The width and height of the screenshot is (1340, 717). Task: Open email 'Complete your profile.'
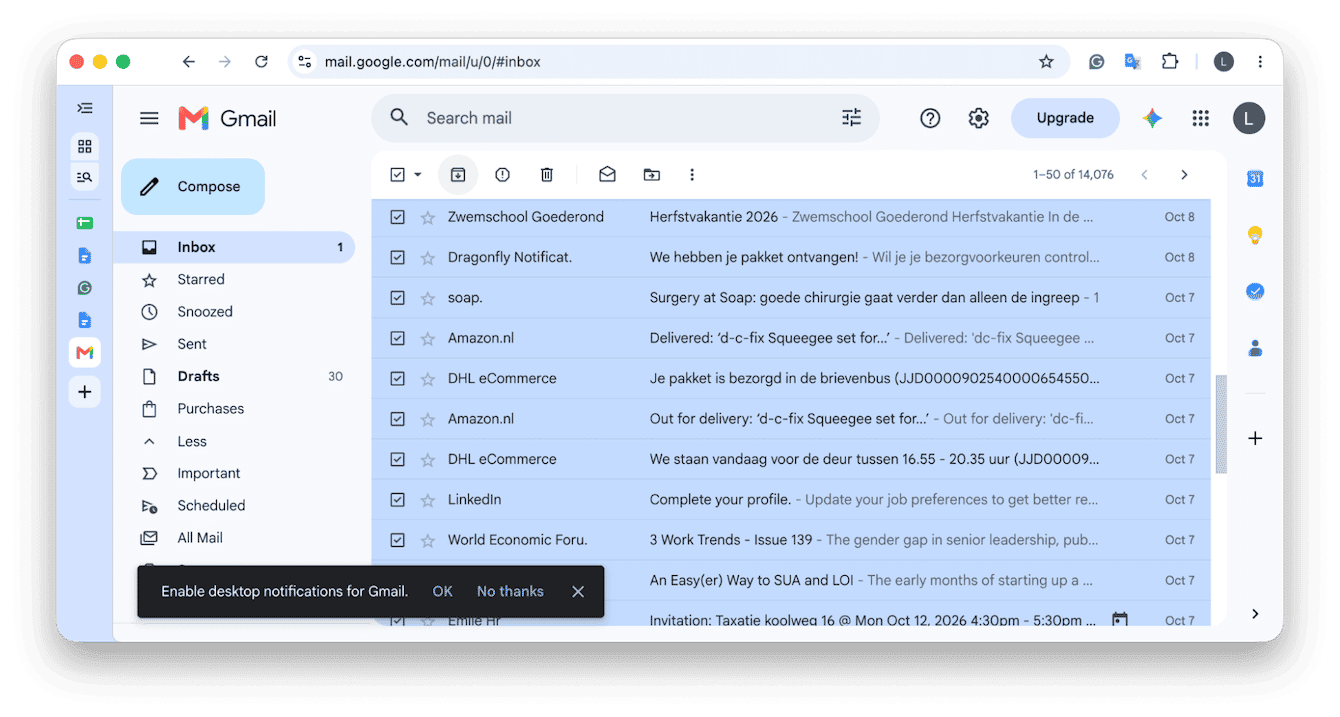coord(790,499)
